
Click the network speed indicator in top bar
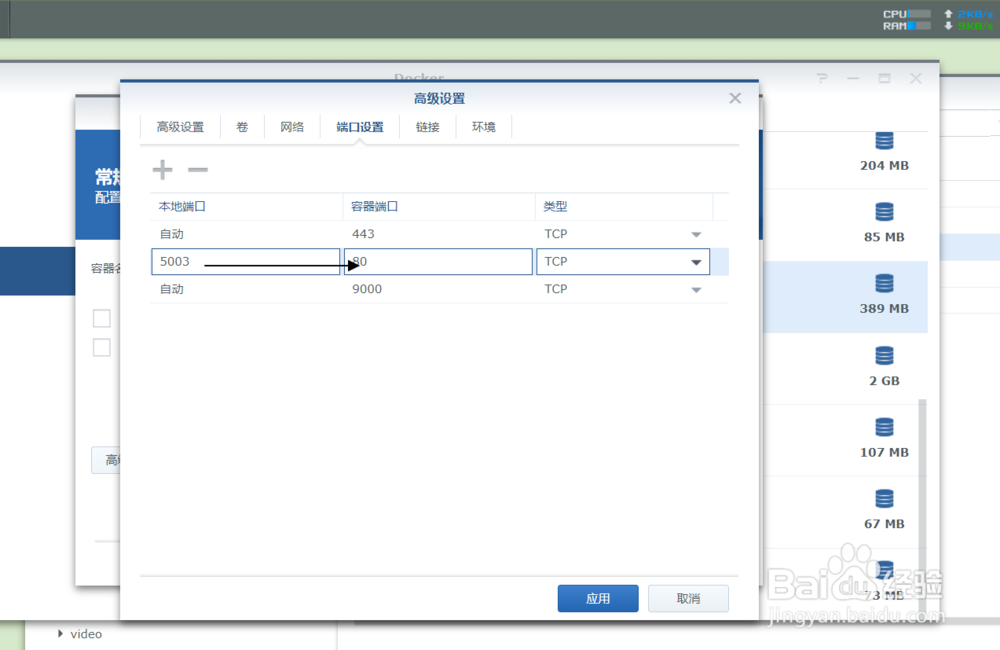[968, 20]
